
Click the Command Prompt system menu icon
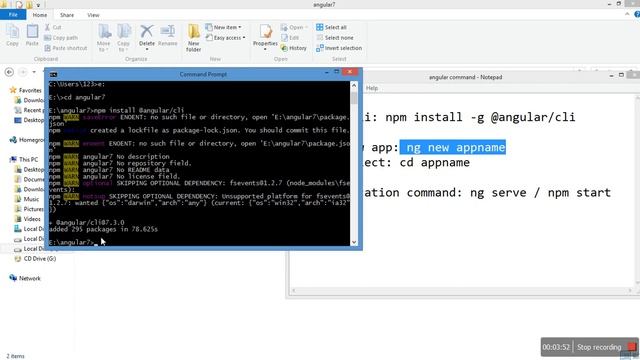pyautogui.click(x=53, y=74)
